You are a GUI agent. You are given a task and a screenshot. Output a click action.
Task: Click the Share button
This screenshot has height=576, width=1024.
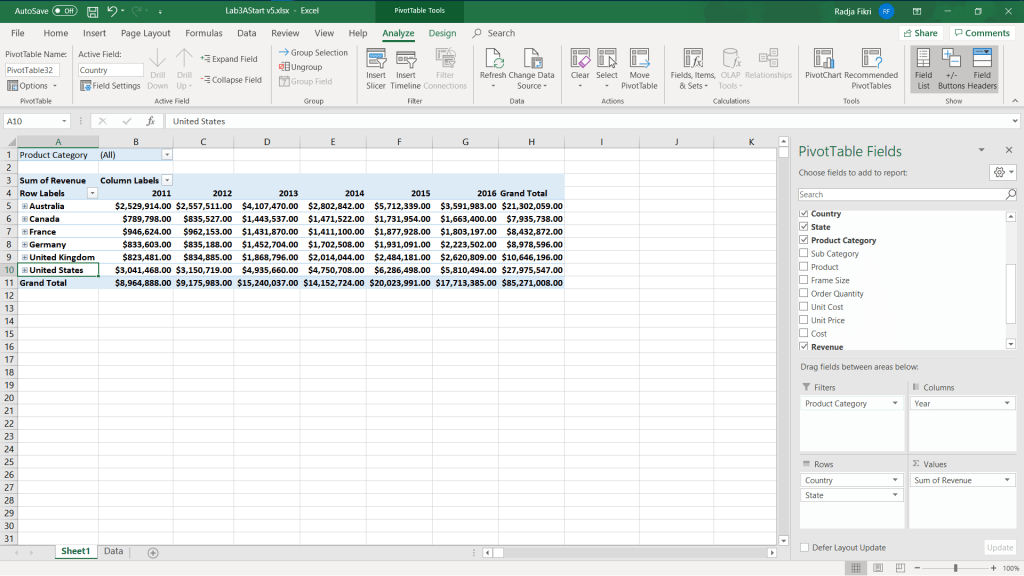coord(920,33)
